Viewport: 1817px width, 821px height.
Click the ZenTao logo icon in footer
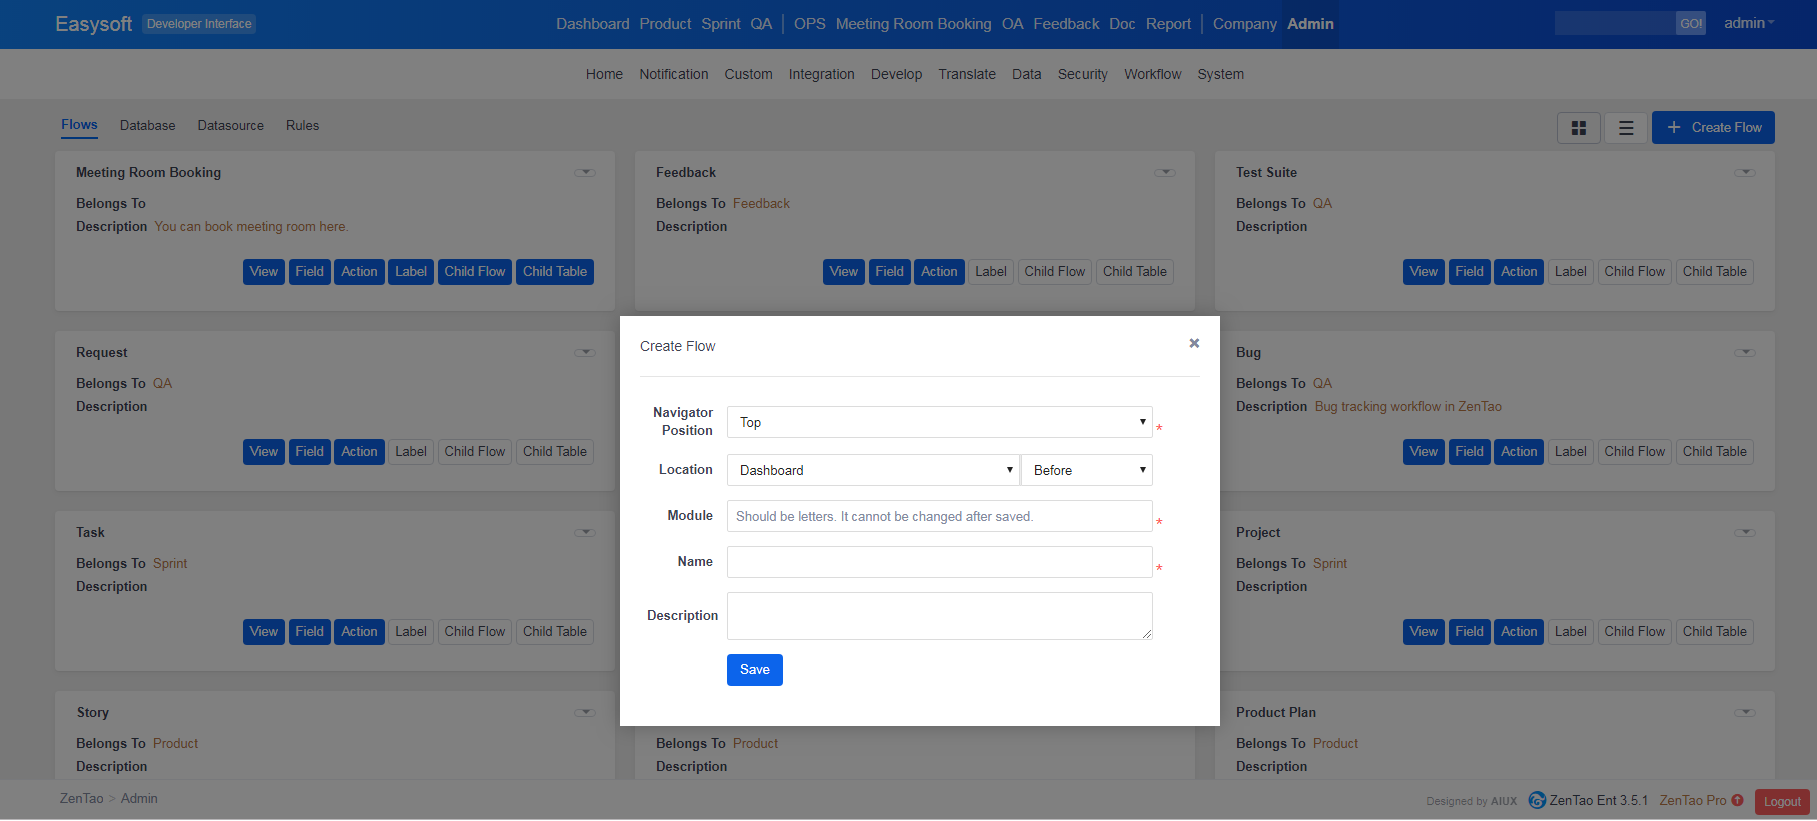click(x=1537, y=800)
